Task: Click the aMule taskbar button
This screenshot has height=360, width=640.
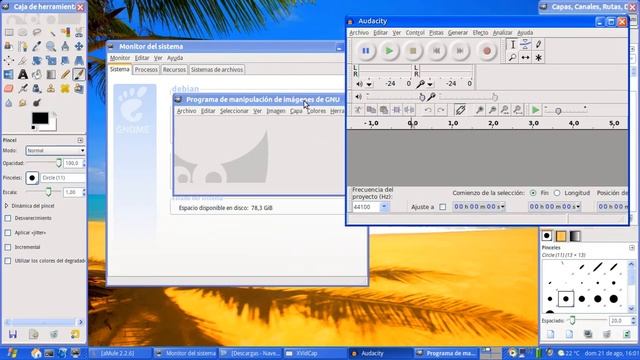Action: tap(120, 353)
